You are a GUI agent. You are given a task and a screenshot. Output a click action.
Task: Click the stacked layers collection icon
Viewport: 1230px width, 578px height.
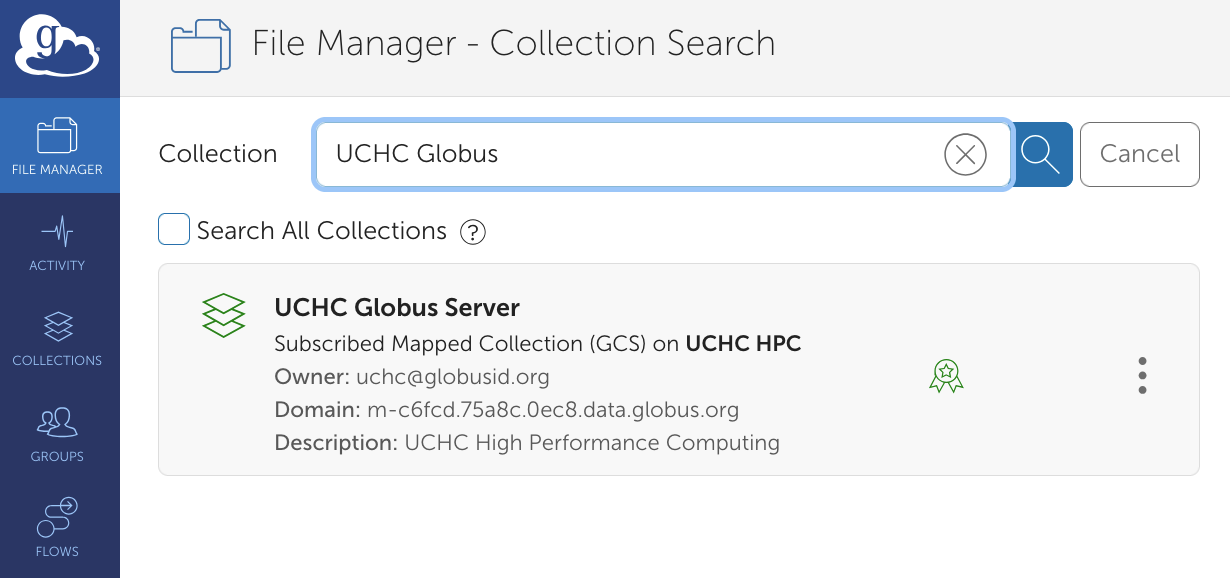224,315
